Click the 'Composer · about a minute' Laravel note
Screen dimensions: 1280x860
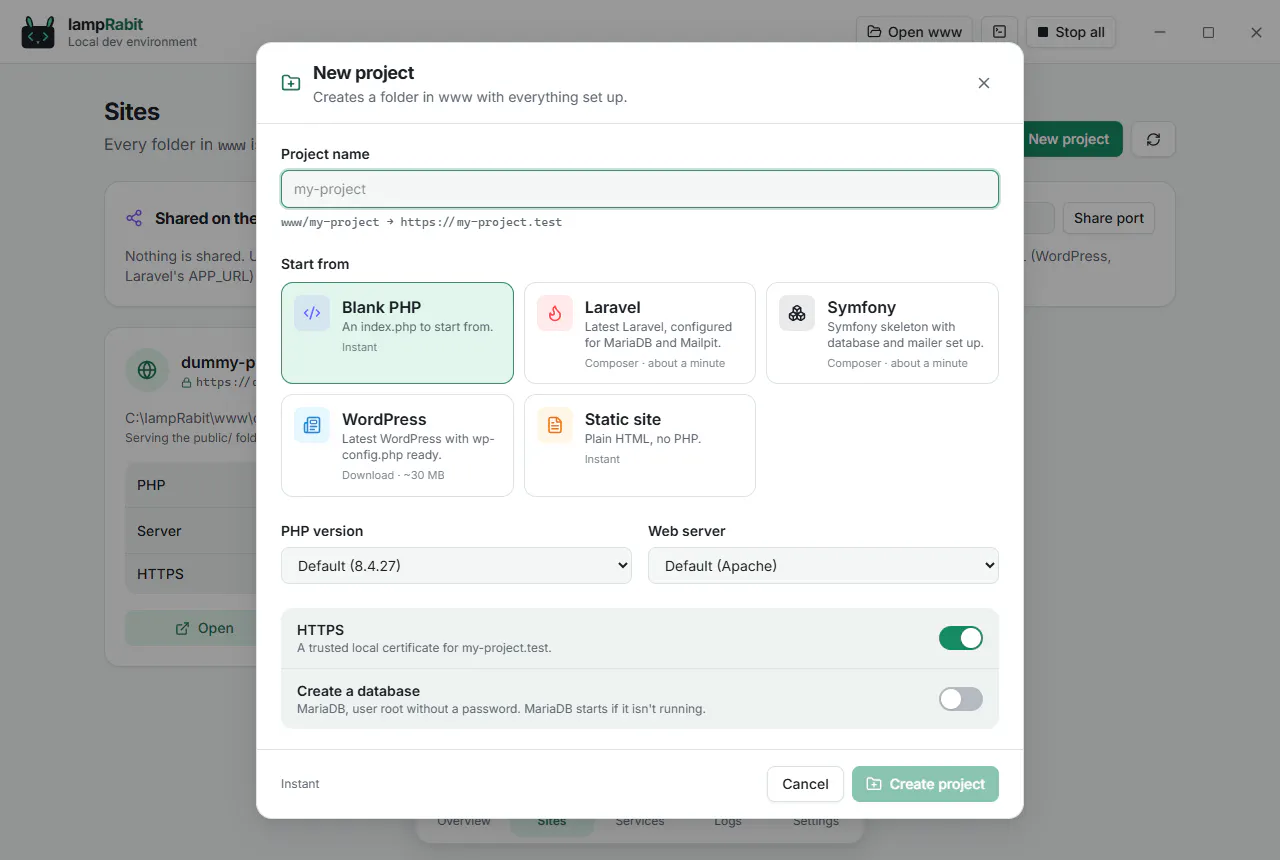tap(655, 363)
